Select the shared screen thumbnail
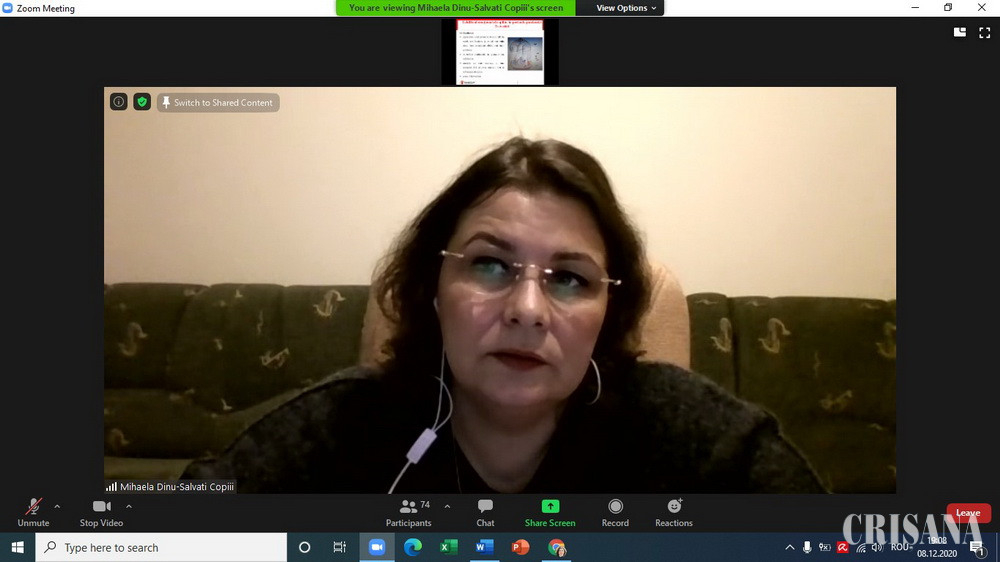Image resolution: width=1000 pixels, height=562 pixels. click(x=500, y=52)
